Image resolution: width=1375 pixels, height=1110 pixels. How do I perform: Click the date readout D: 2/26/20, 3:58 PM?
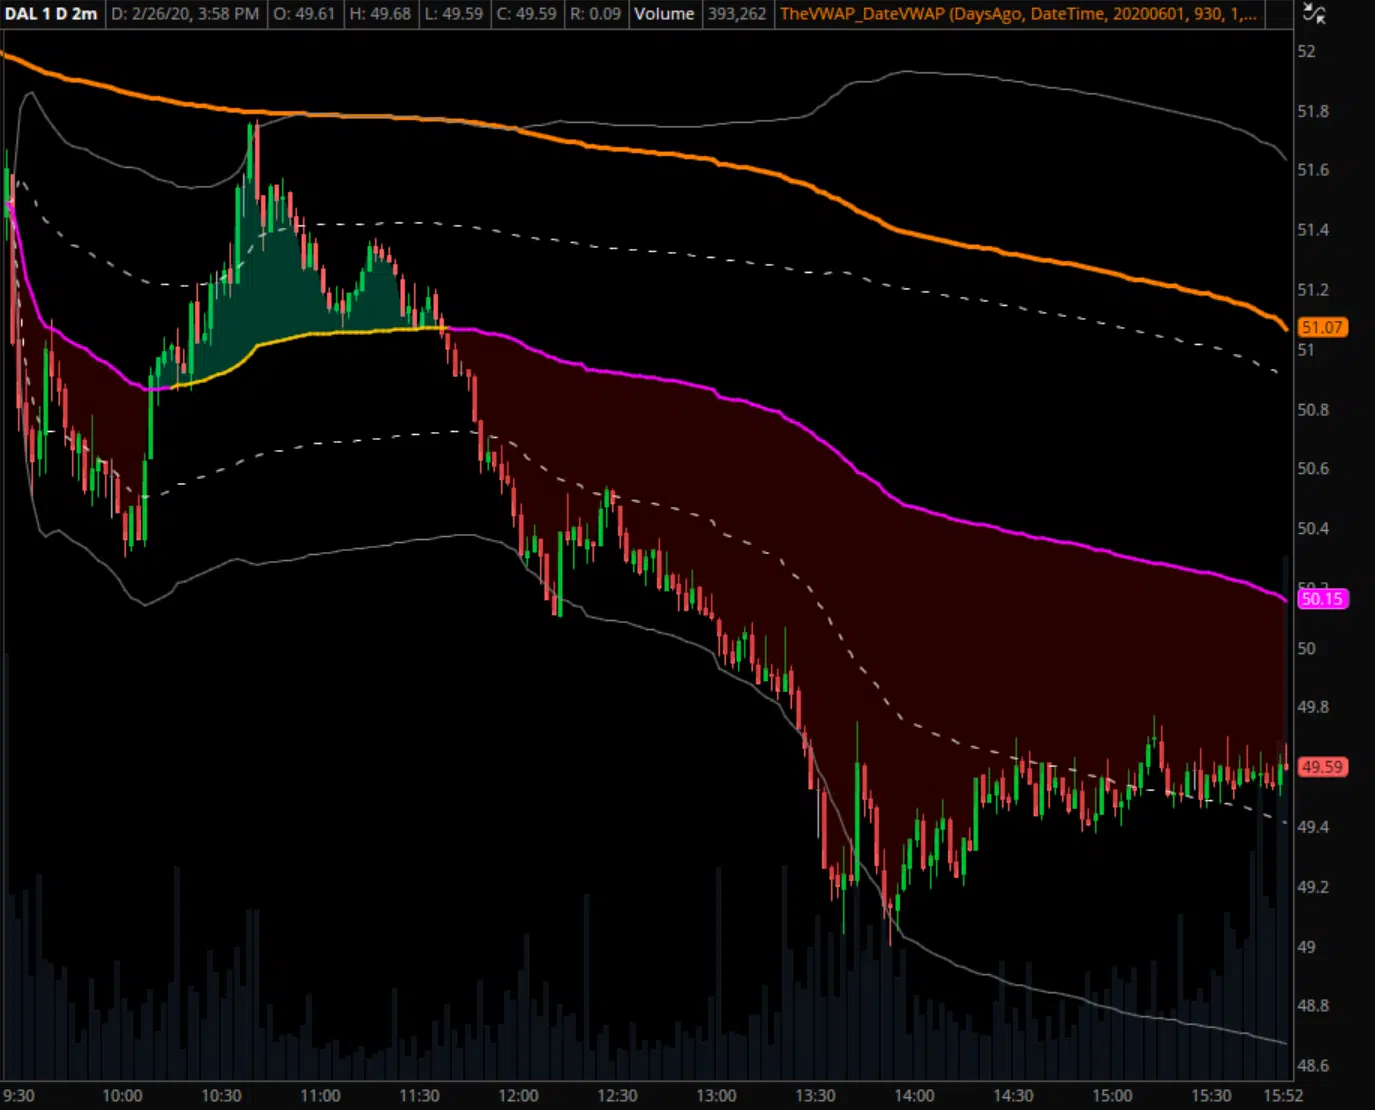[185, 14]
